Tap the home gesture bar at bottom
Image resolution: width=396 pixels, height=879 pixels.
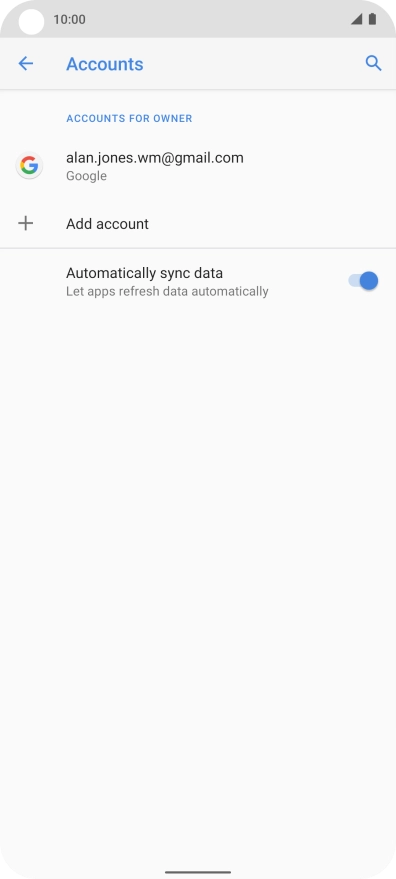[198, 872]
